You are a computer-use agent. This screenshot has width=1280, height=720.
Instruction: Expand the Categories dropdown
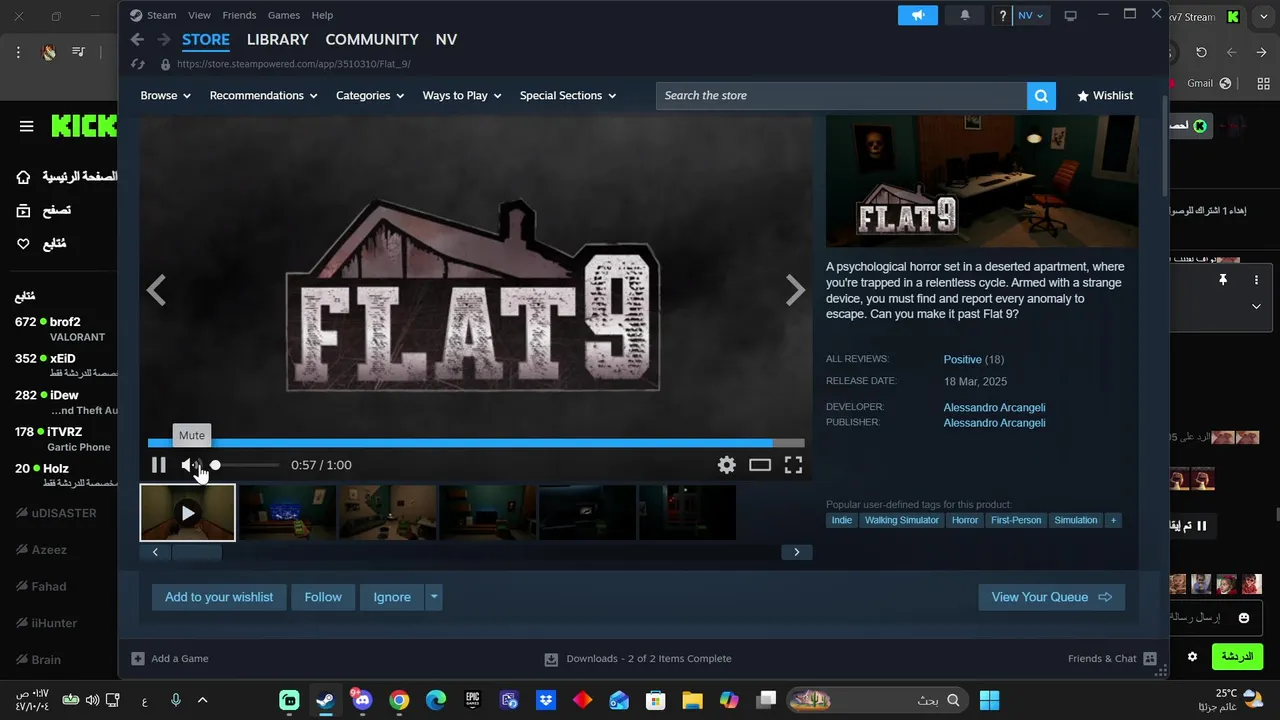[370, 96]
